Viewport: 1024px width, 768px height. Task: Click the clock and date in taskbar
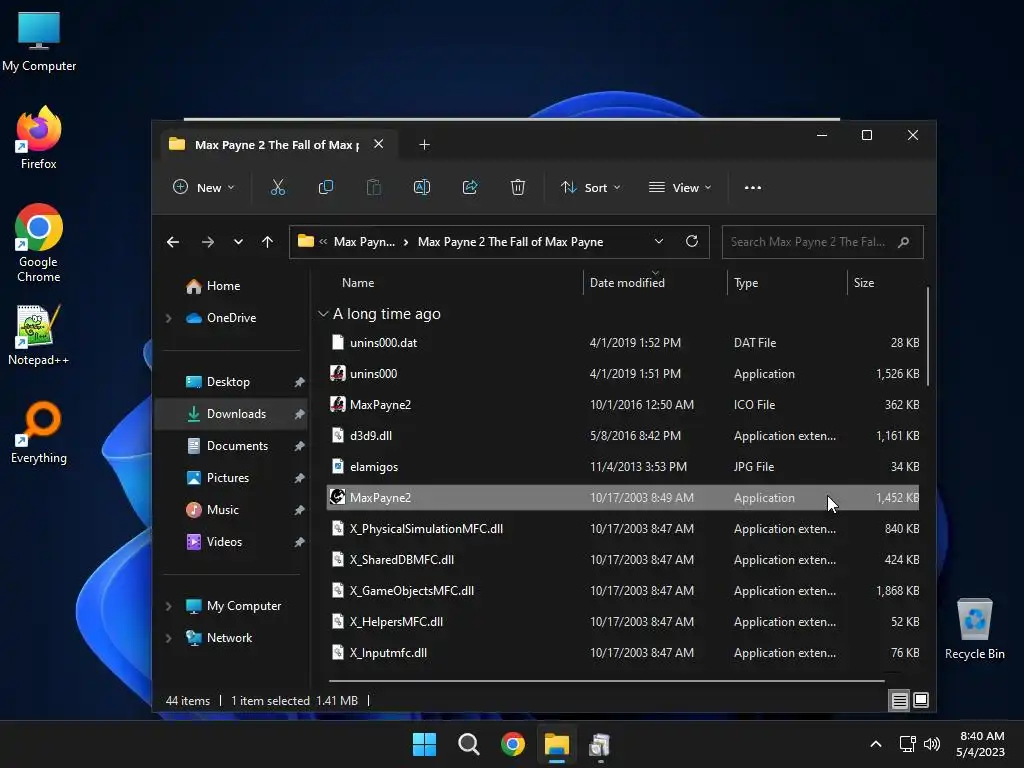point(980,744)
